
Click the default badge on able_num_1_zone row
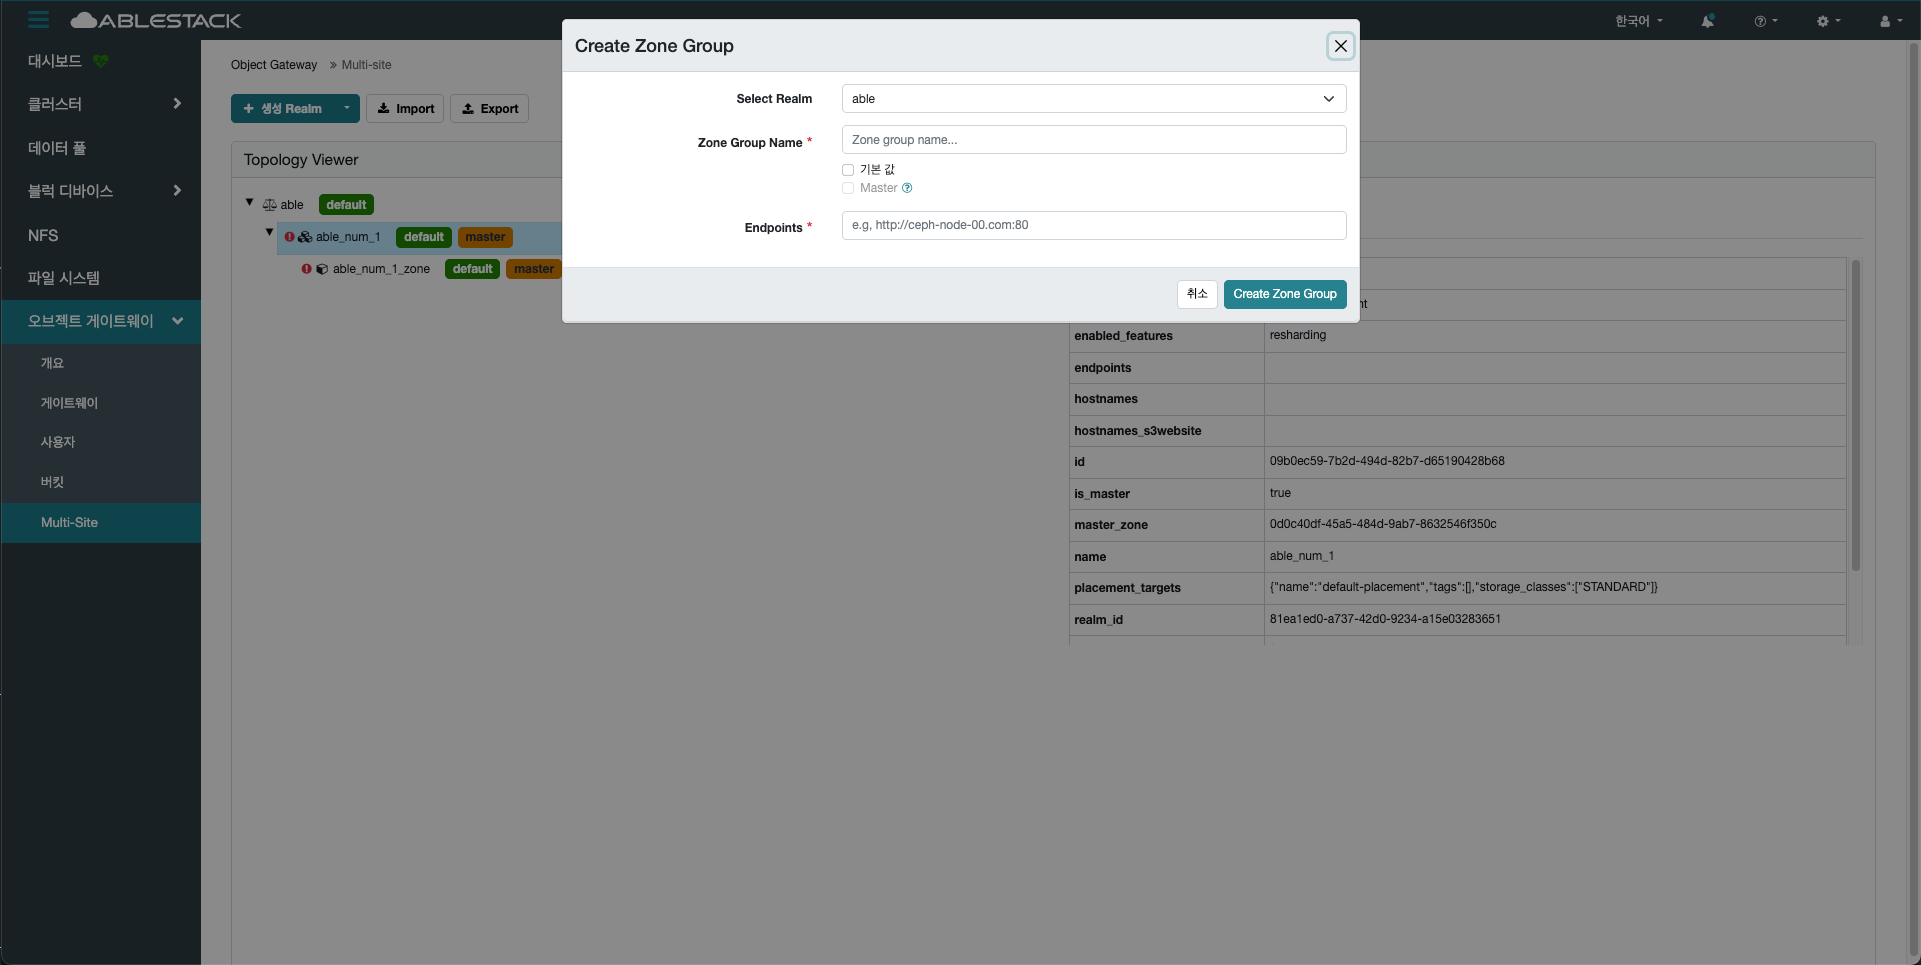tap(472, 269)
